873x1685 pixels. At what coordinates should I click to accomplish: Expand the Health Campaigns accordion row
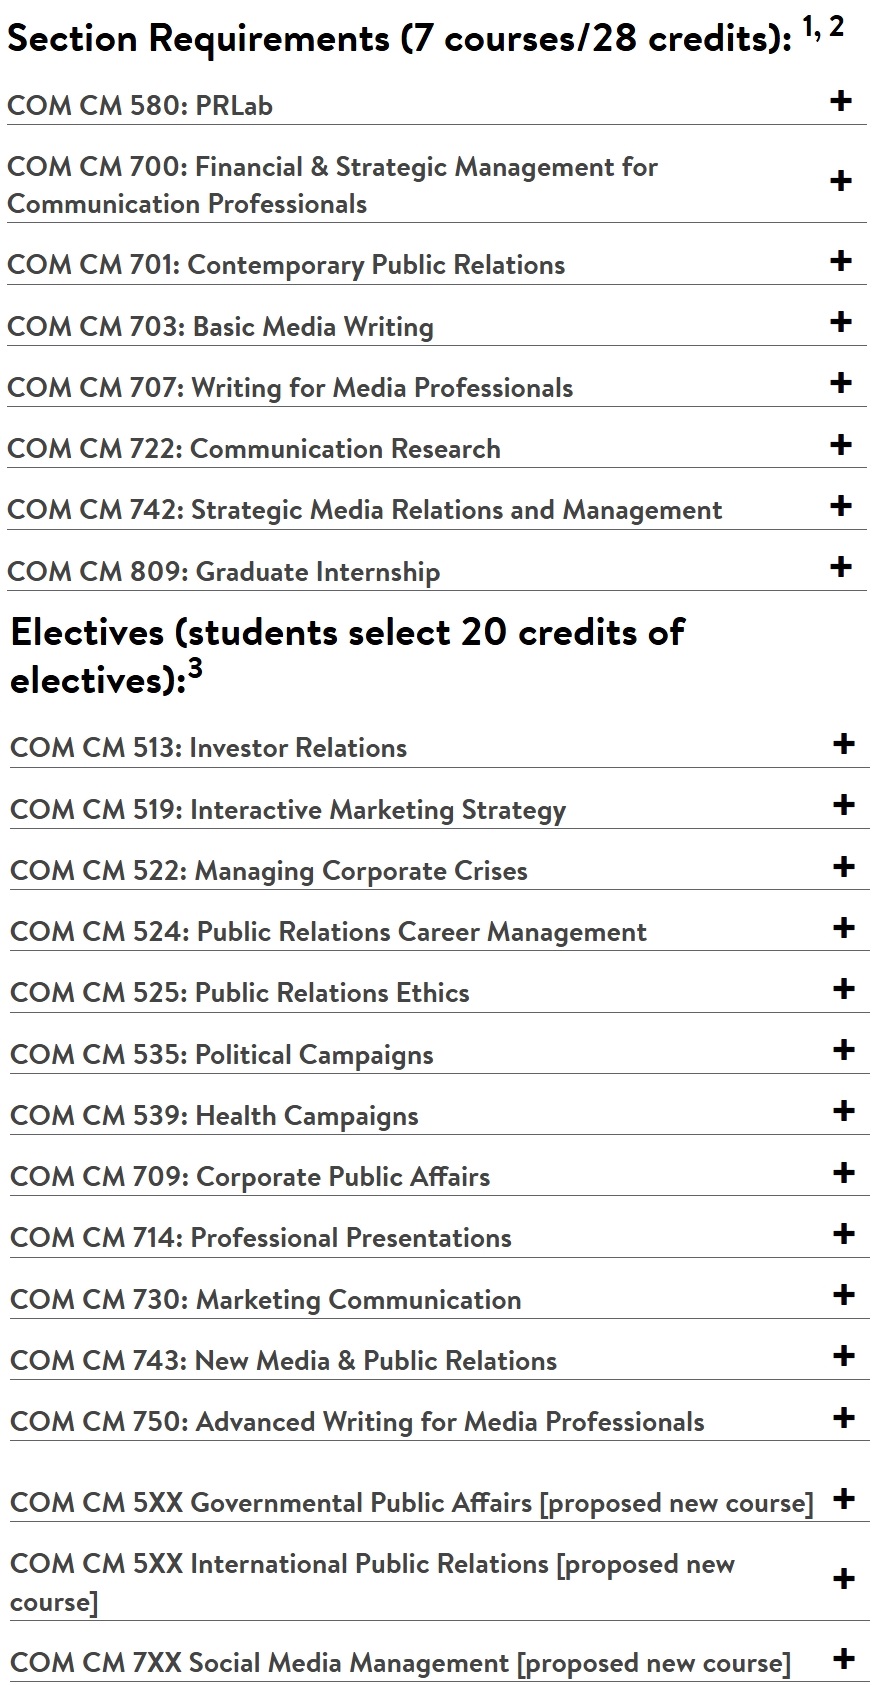tap(843, 1111)
